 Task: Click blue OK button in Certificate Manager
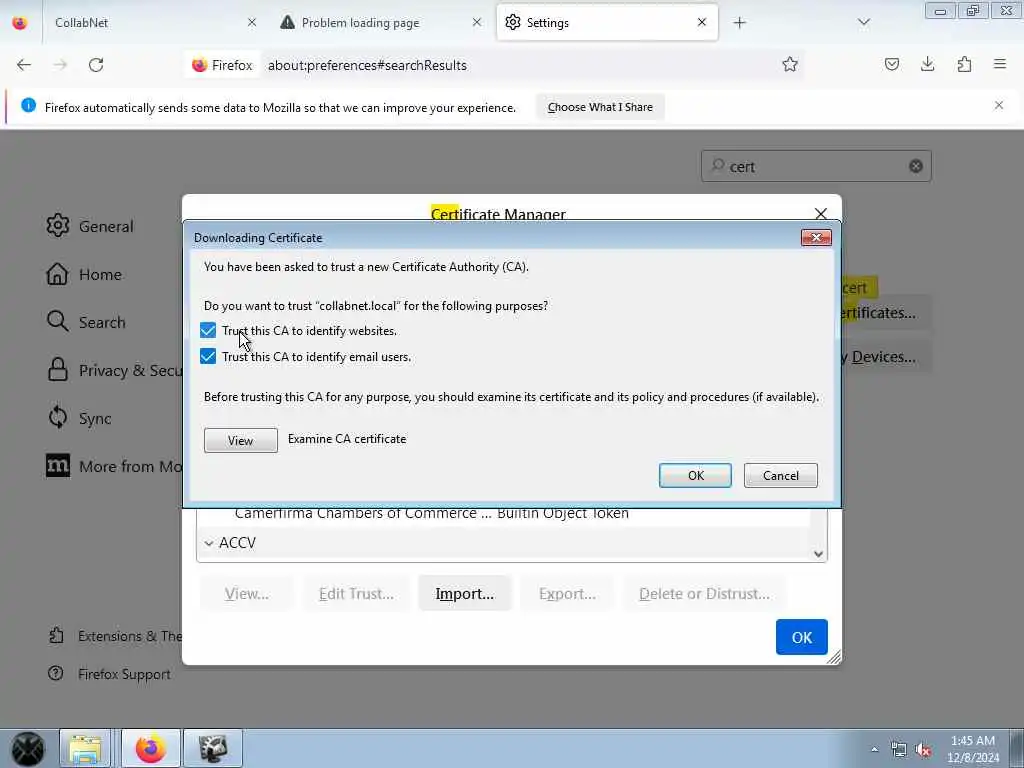point(801,637)
